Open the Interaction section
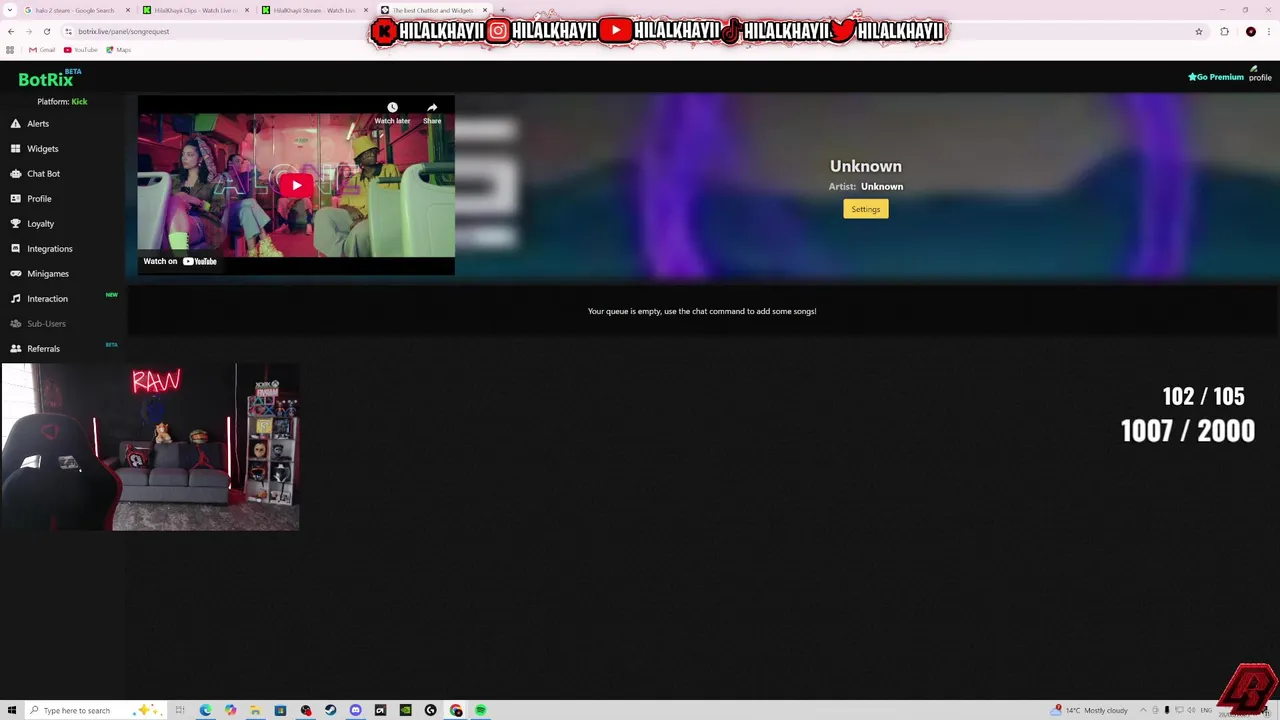The width and height of the screenshot is (1280, 720). coord(47,299)
